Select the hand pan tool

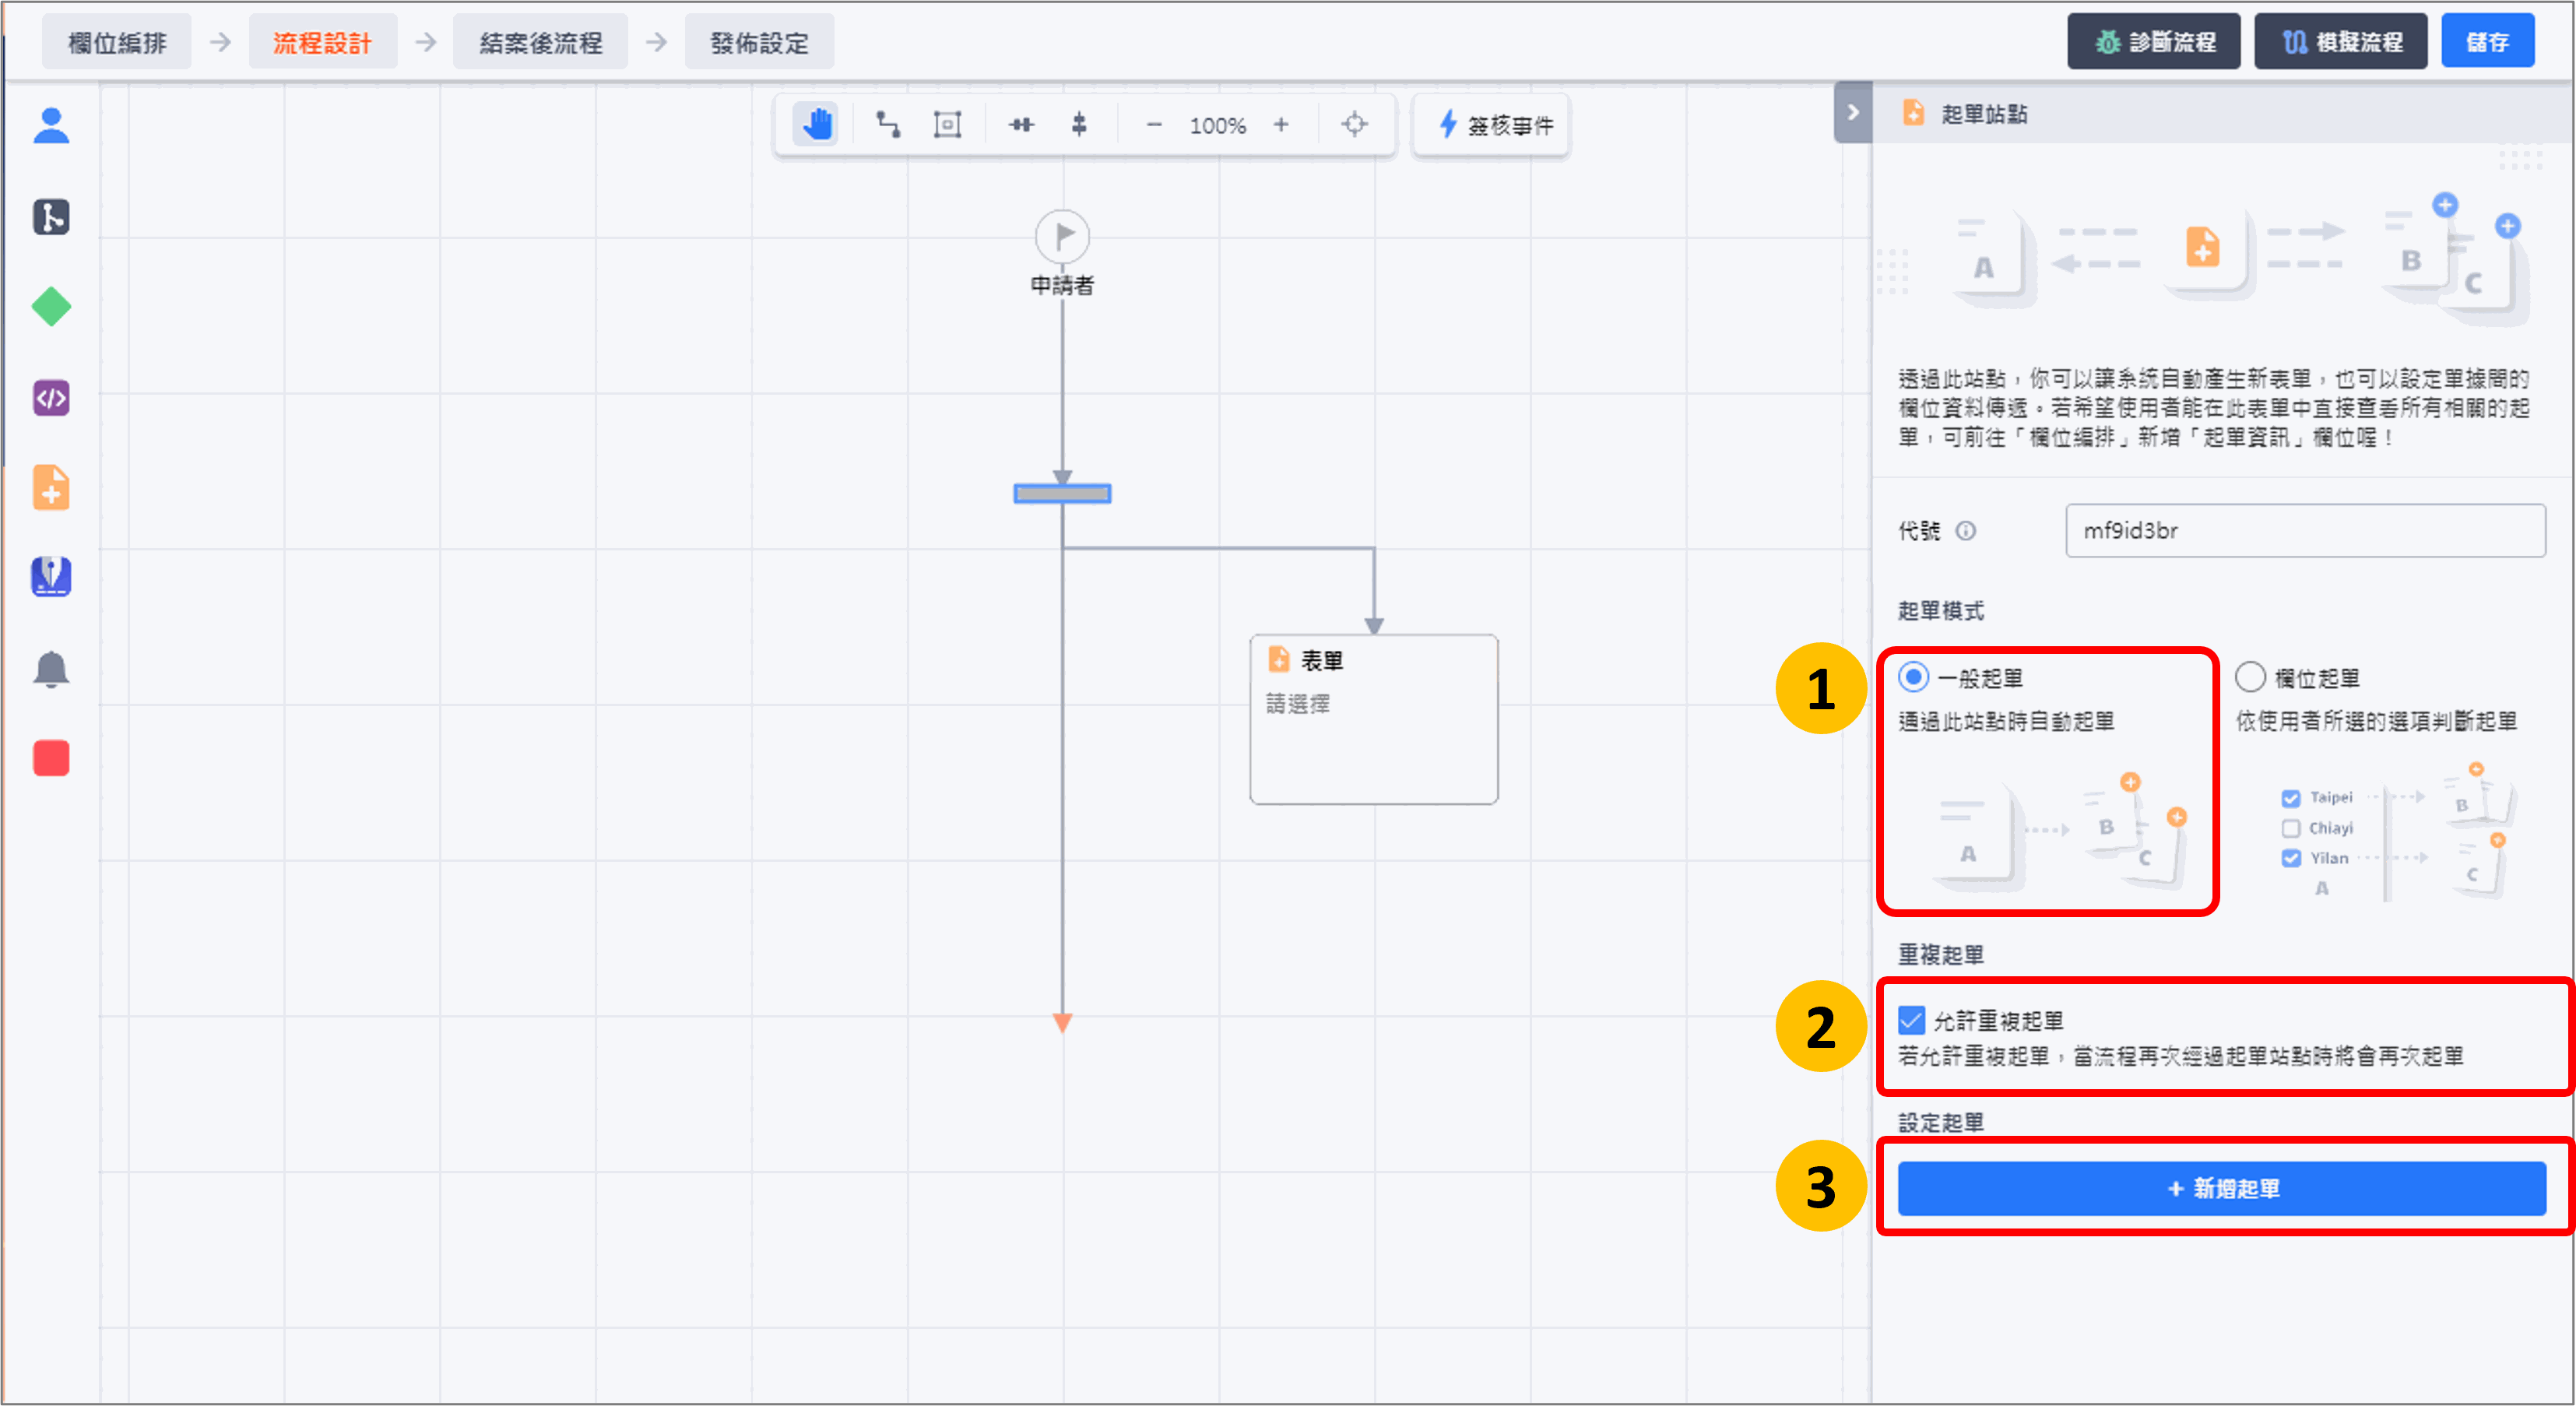coord(816,125)
